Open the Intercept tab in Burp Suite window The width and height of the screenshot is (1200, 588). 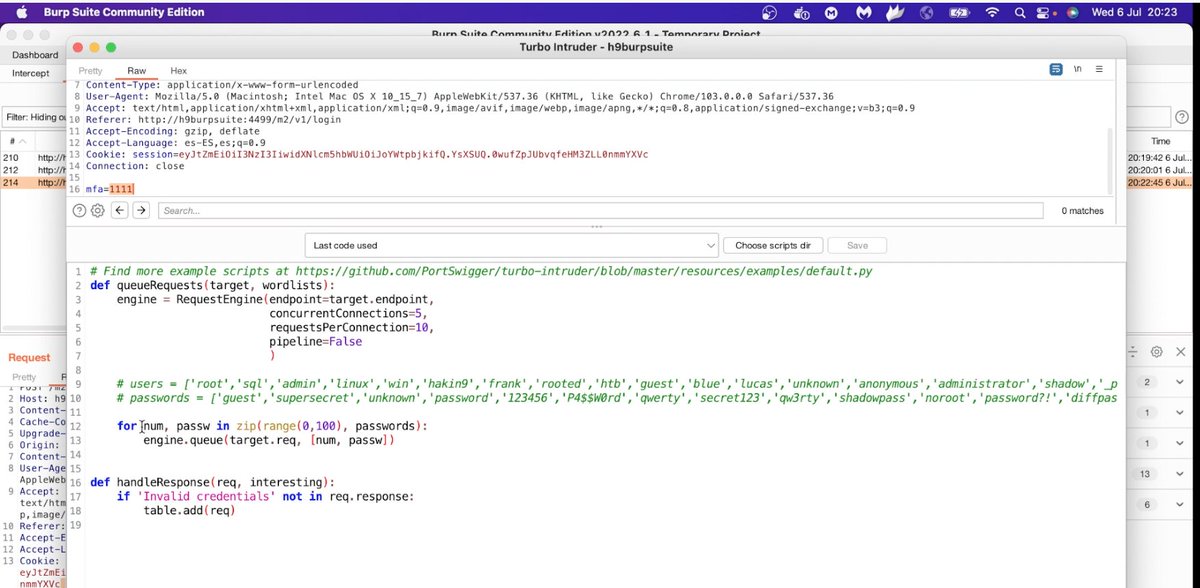coord(30,74)
